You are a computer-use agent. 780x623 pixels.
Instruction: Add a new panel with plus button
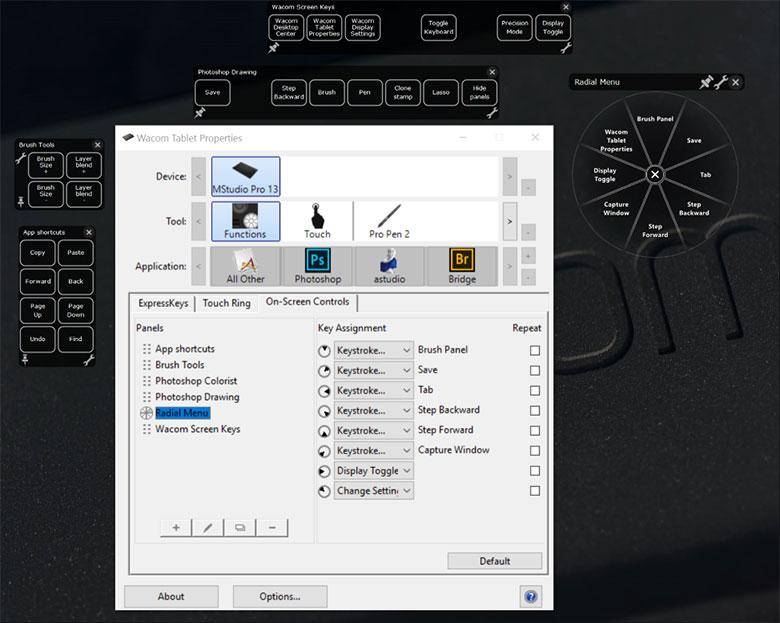coord(176,528)
